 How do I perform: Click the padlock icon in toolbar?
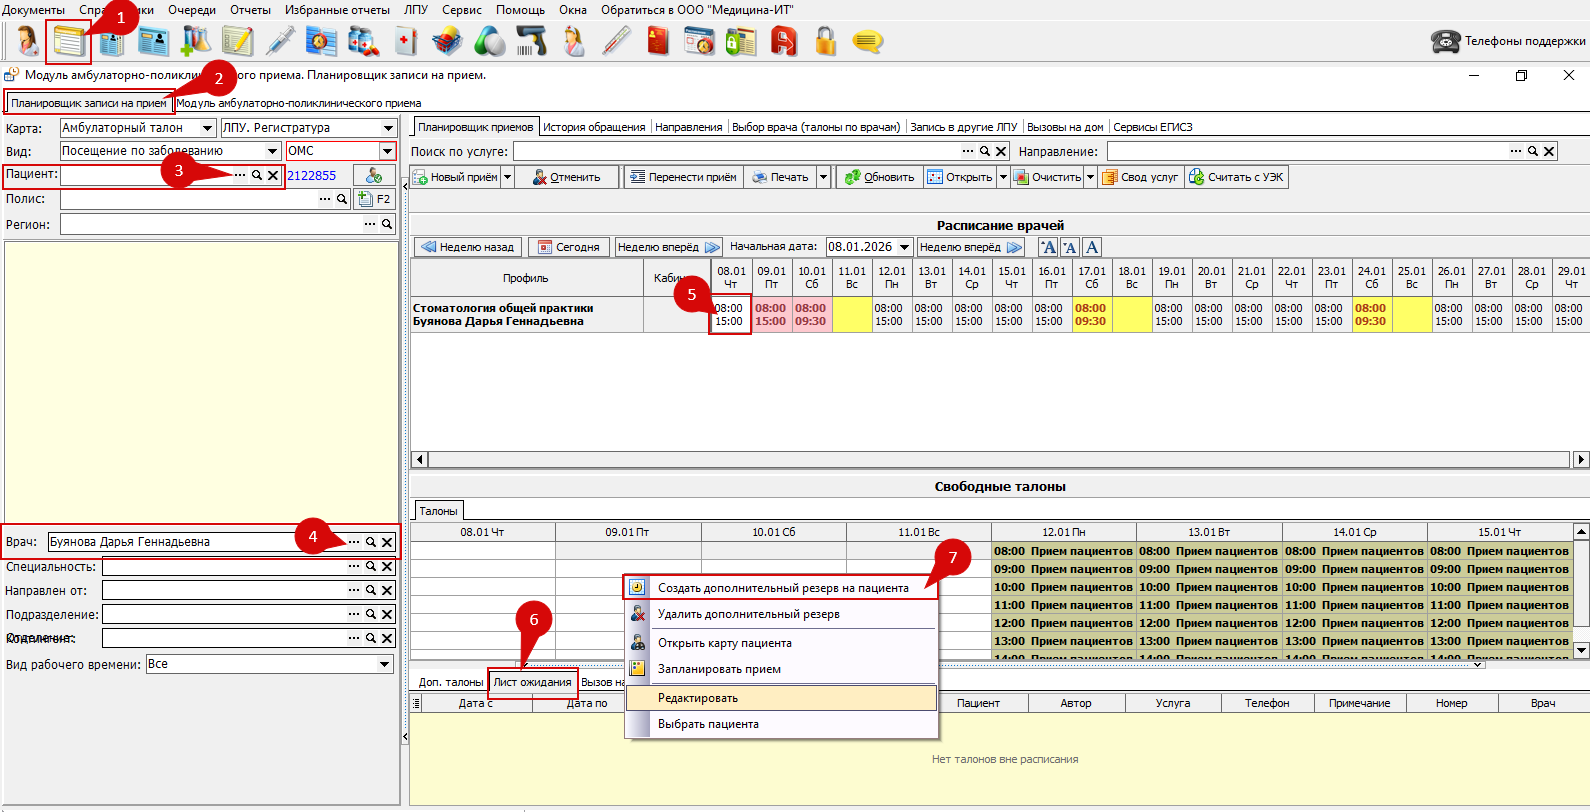point(825,41)
